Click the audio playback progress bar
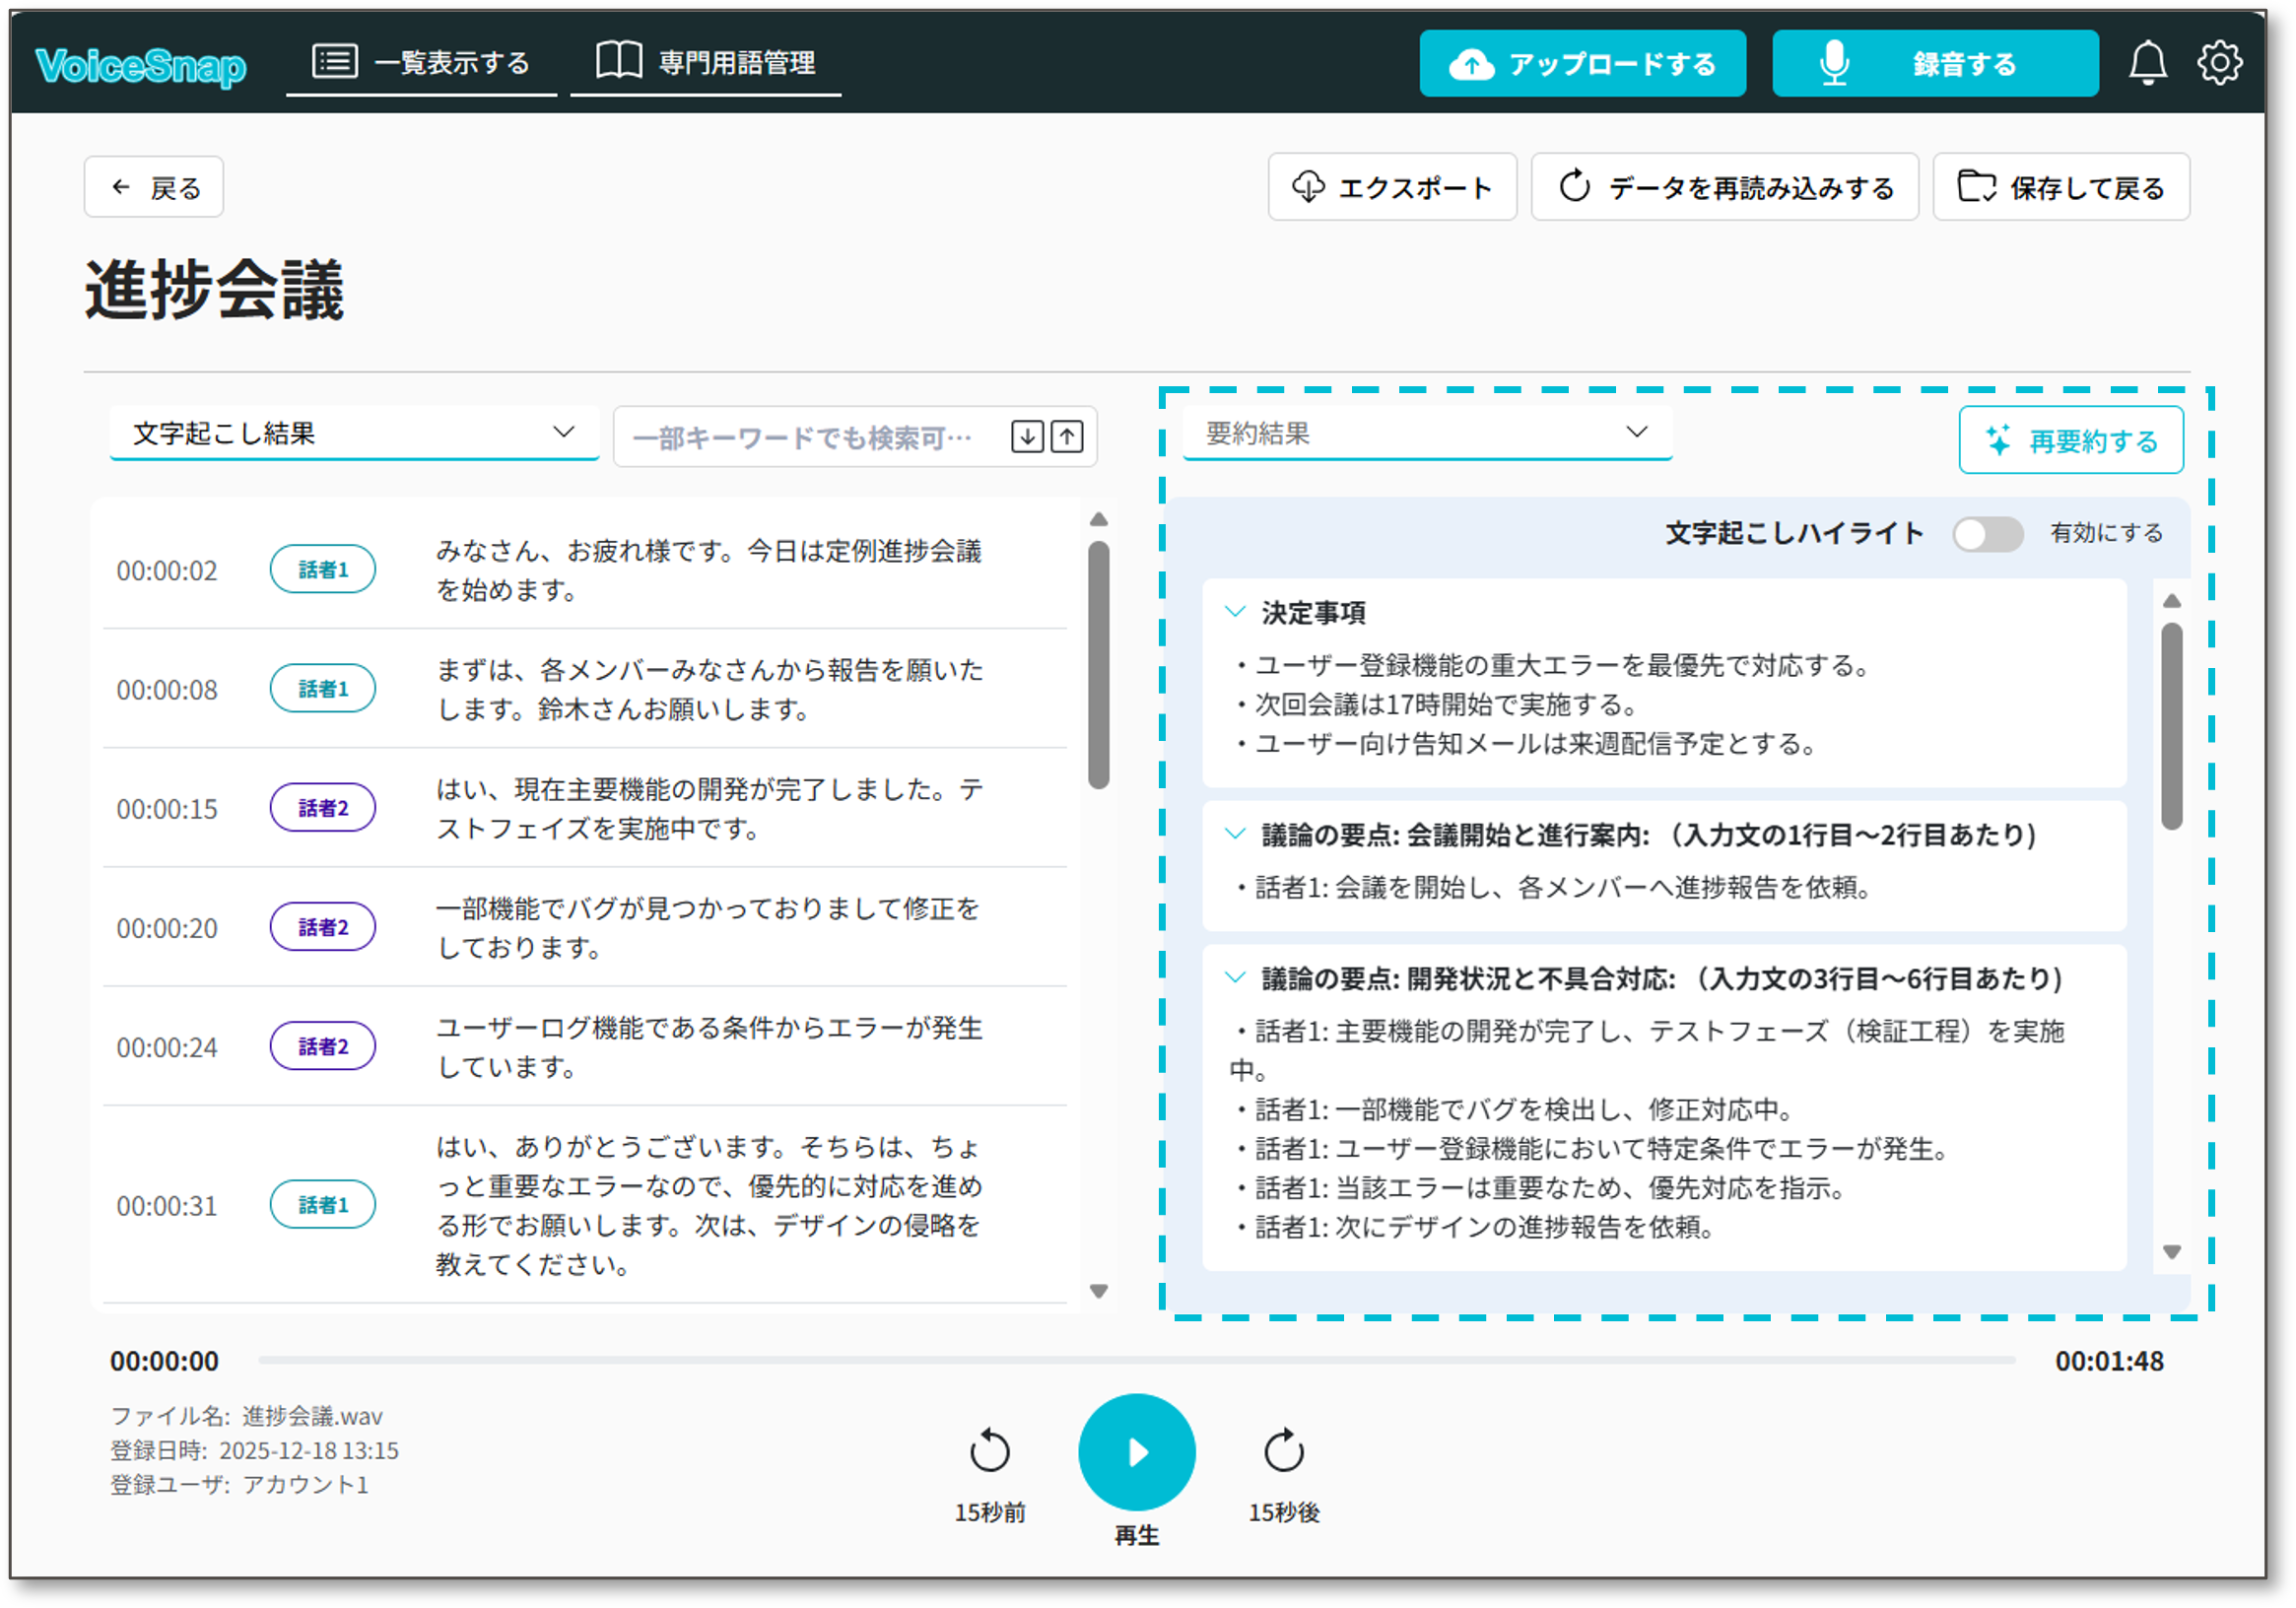The height and width of the screenshot is (1608, 2296). [1136, 1360]
